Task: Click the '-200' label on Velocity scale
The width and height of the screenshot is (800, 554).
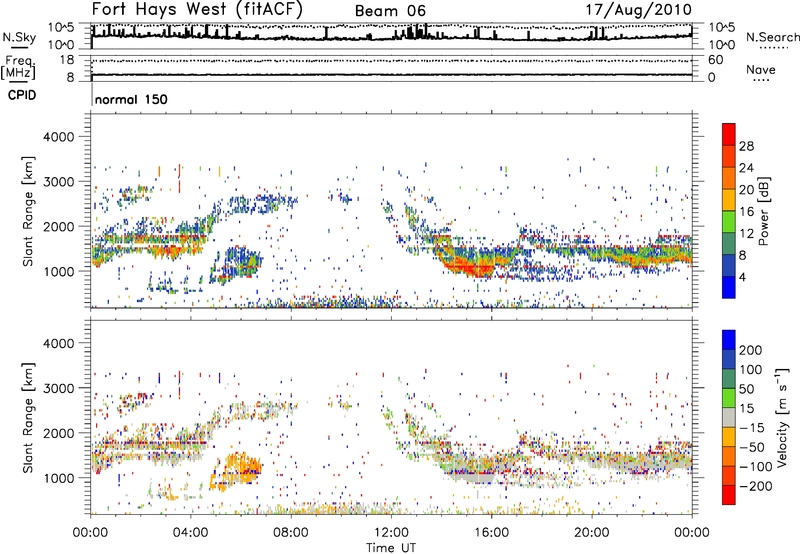Action: (756, 486)
